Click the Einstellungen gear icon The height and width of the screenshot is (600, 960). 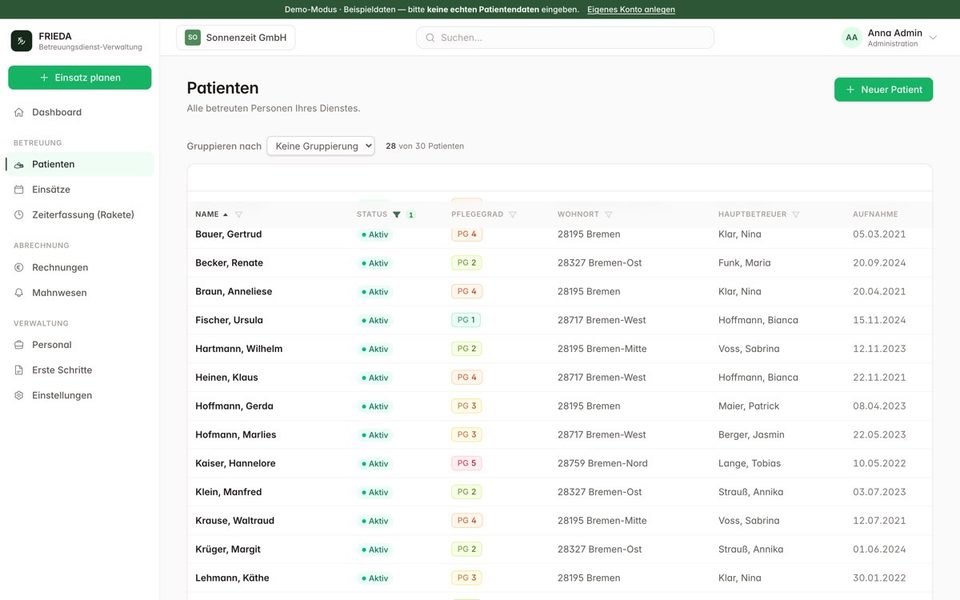pyautogui.click(x=19, y=396)
